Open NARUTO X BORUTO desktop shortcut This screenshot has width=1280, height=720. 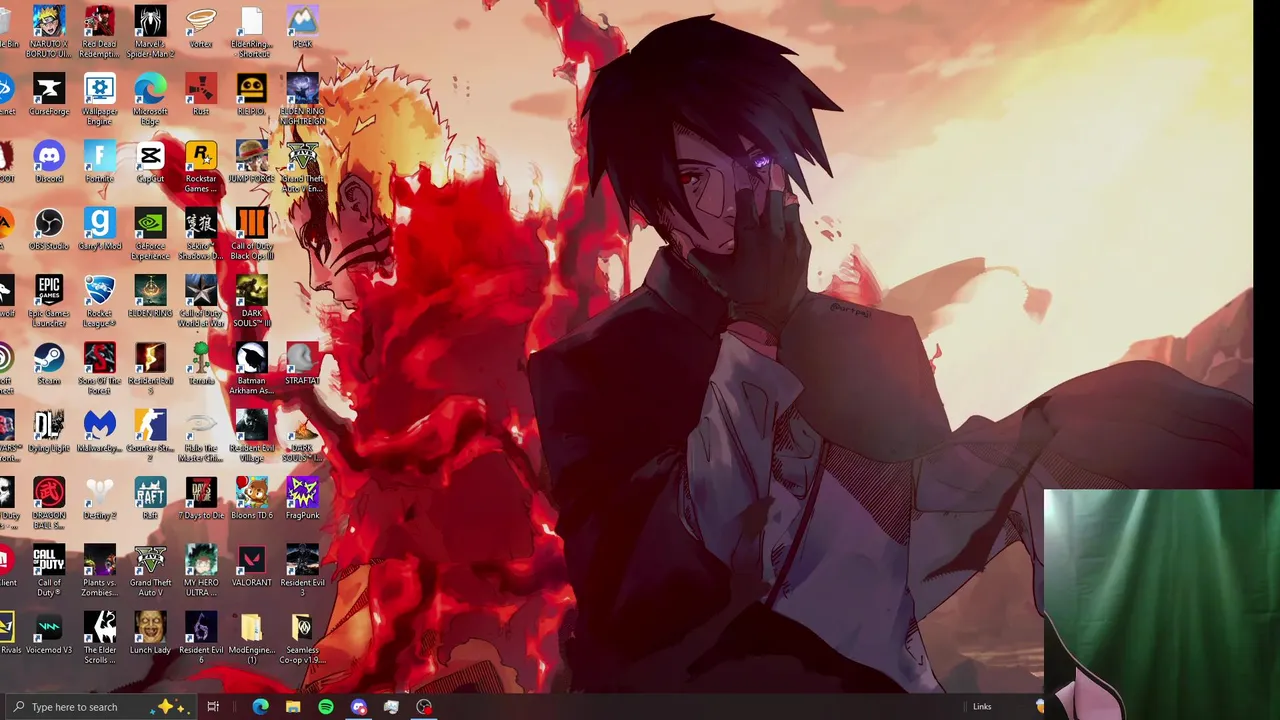(x=48, y=31)
